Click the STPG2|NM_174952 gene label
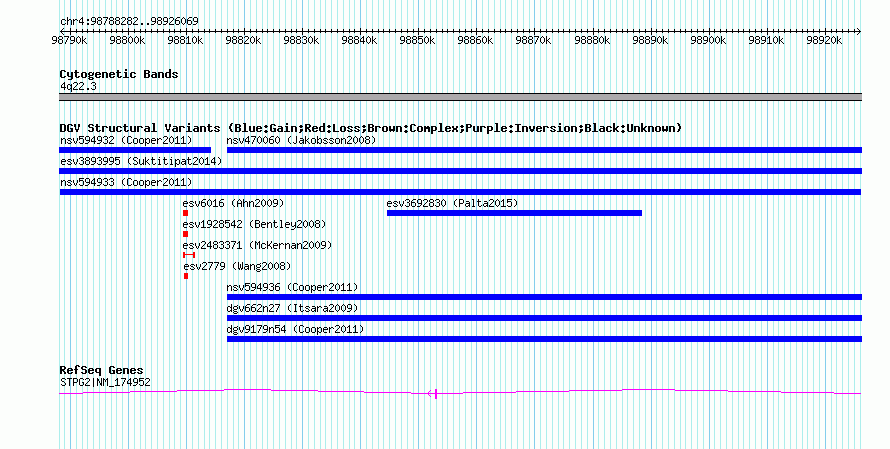This screenshot has height=449, width=890. [106, 382]
